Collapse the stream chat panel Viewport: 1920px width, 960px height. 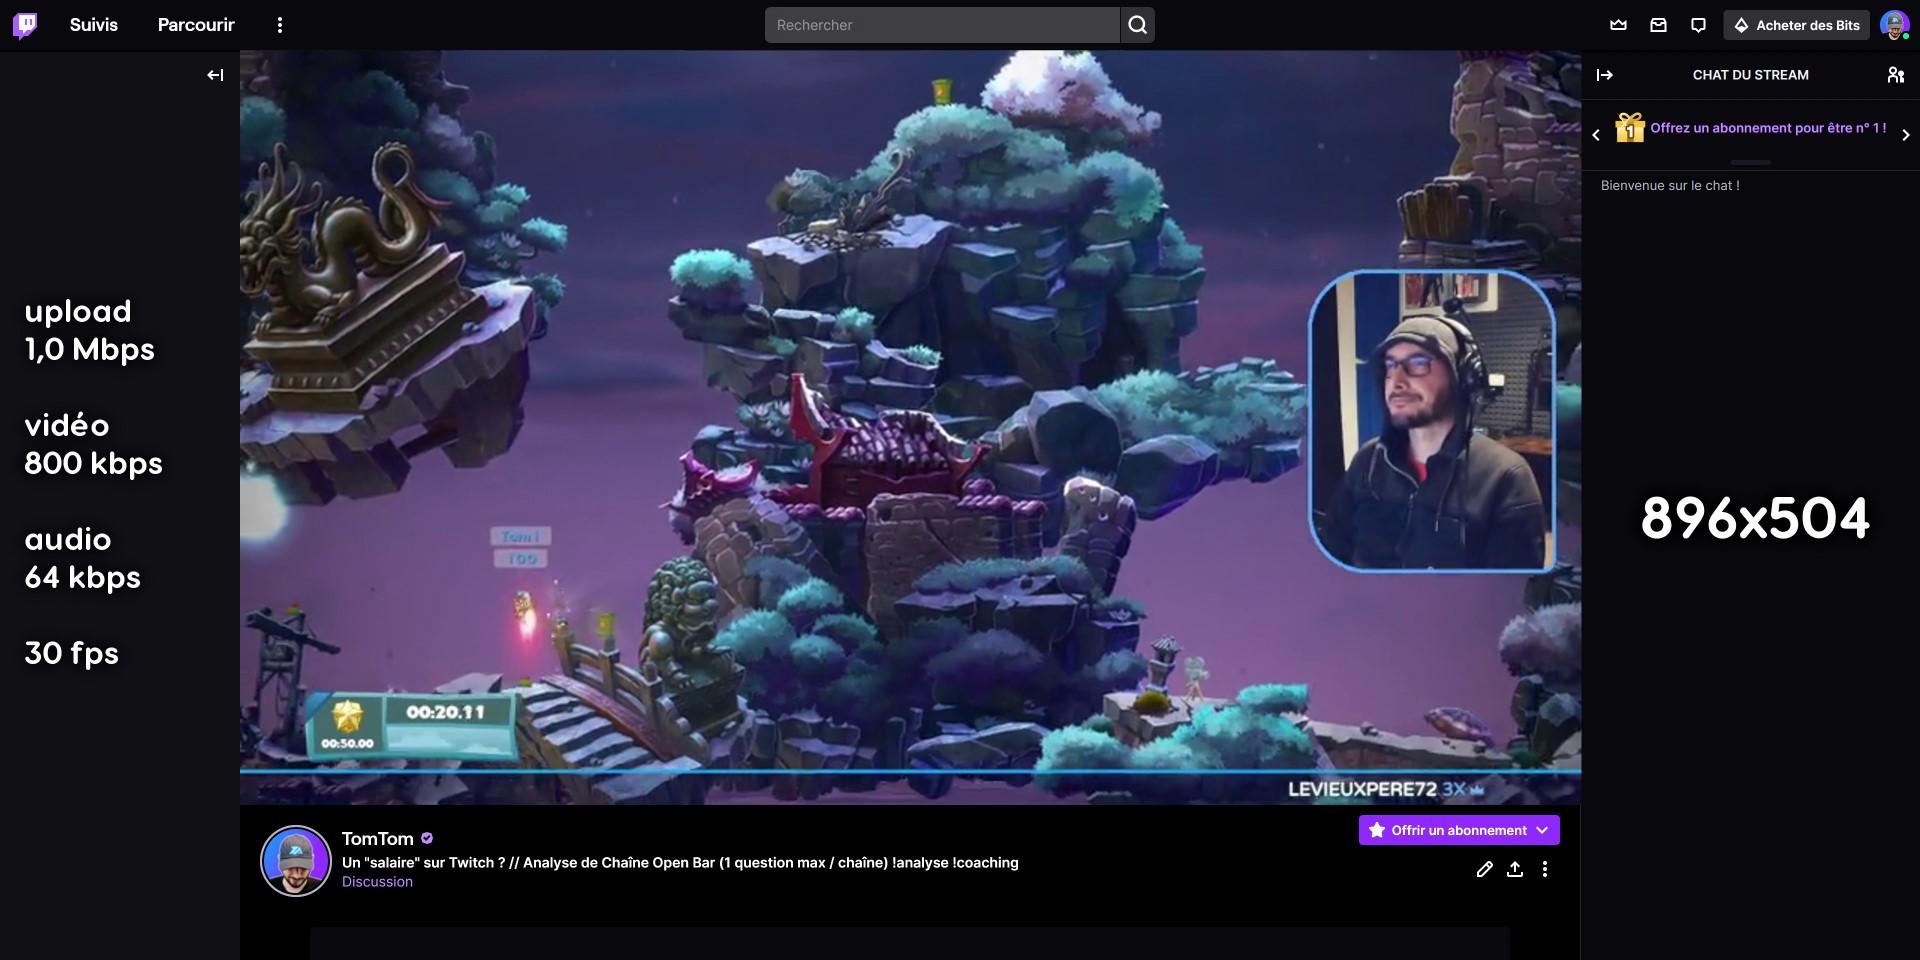(x=1605, y=75)
